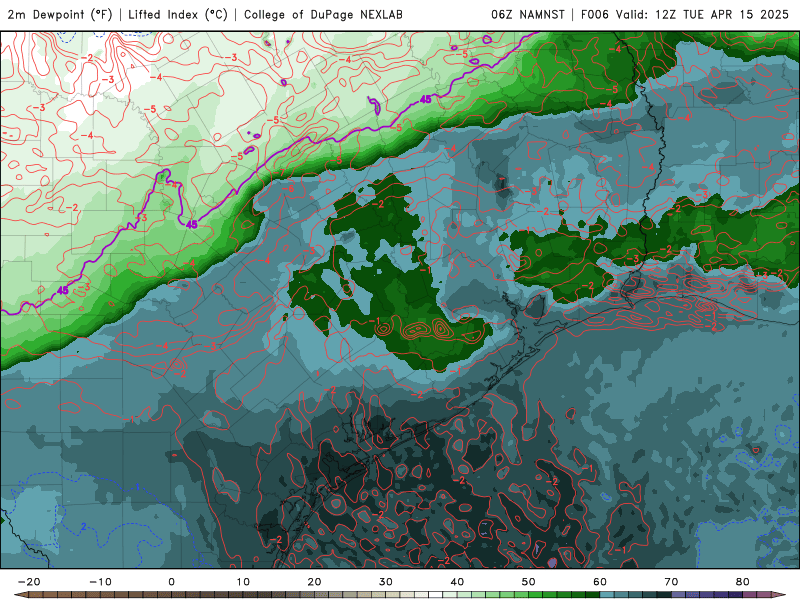Click the "Lifted Index (°C)" header label
Screen dimensions: 800x600
tap(178, 14)
